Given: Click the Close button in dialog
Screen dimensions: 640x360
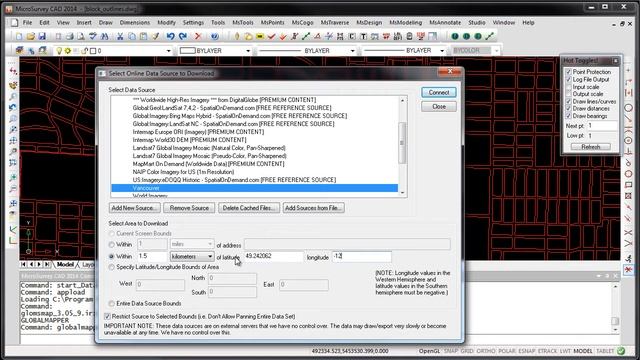Looking at the screenshot, I should point(439,107).
